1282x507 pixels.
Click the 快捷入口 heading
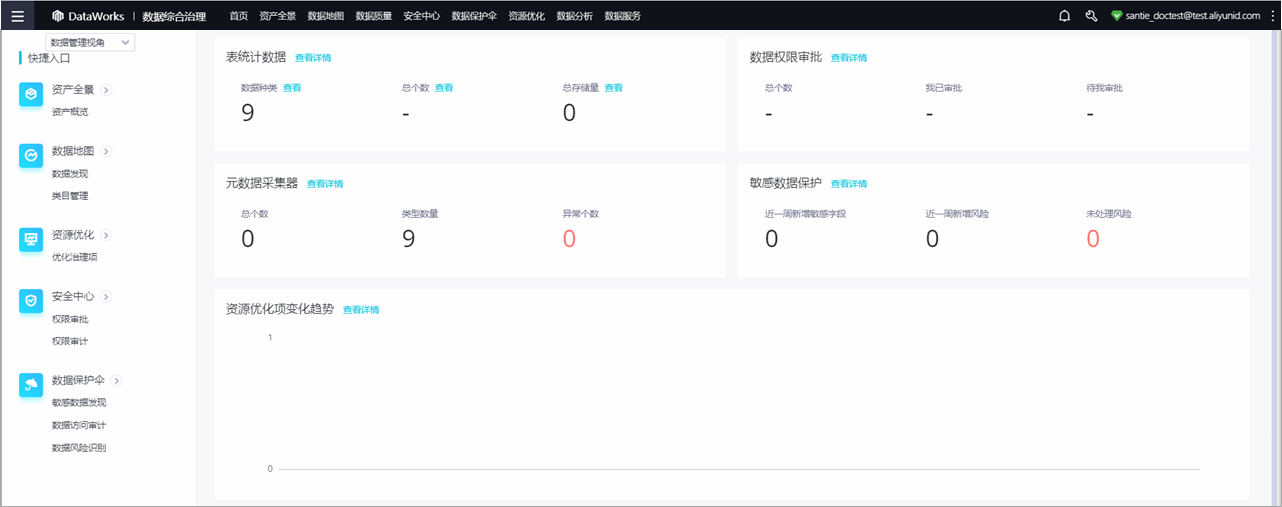tap(49, 59)
